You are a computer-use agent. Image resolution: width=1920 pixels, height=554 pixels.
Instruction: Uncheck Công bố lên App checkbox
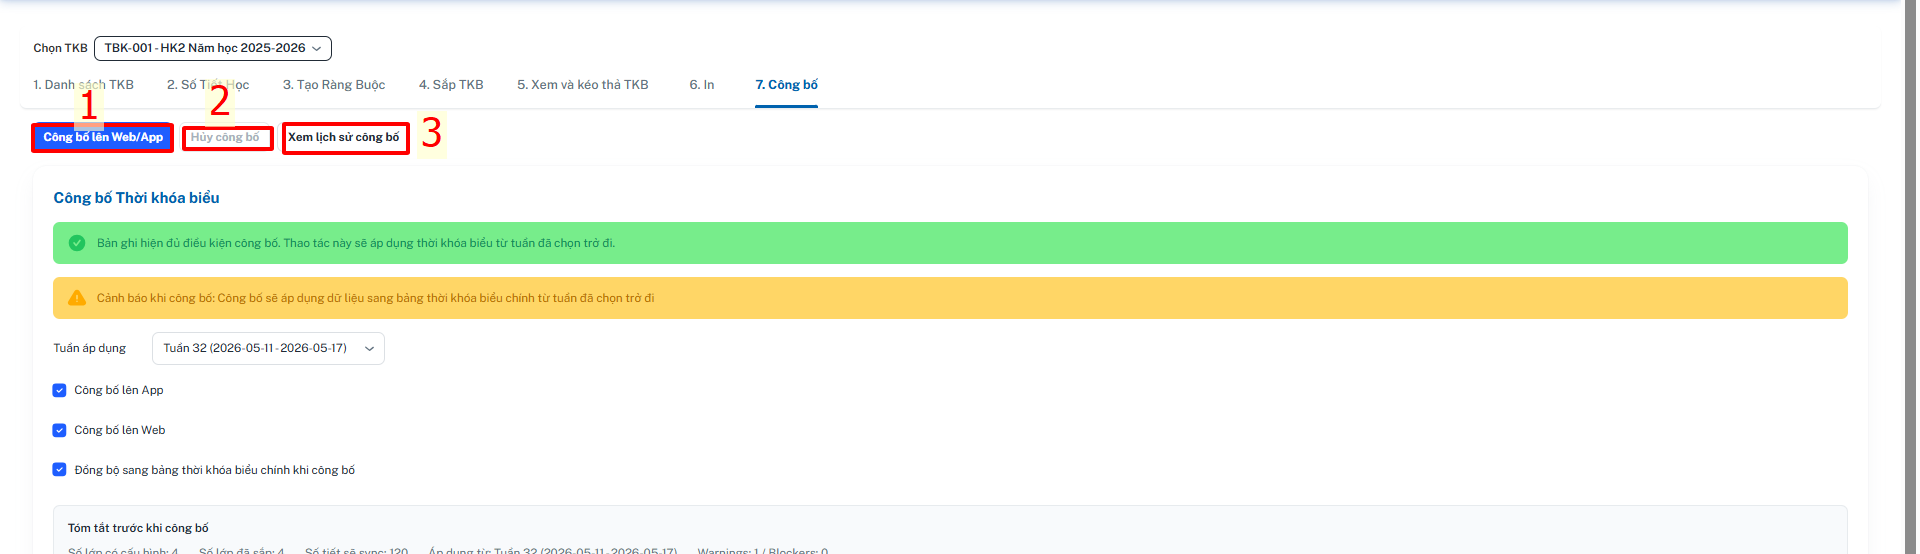click(59, 390)
